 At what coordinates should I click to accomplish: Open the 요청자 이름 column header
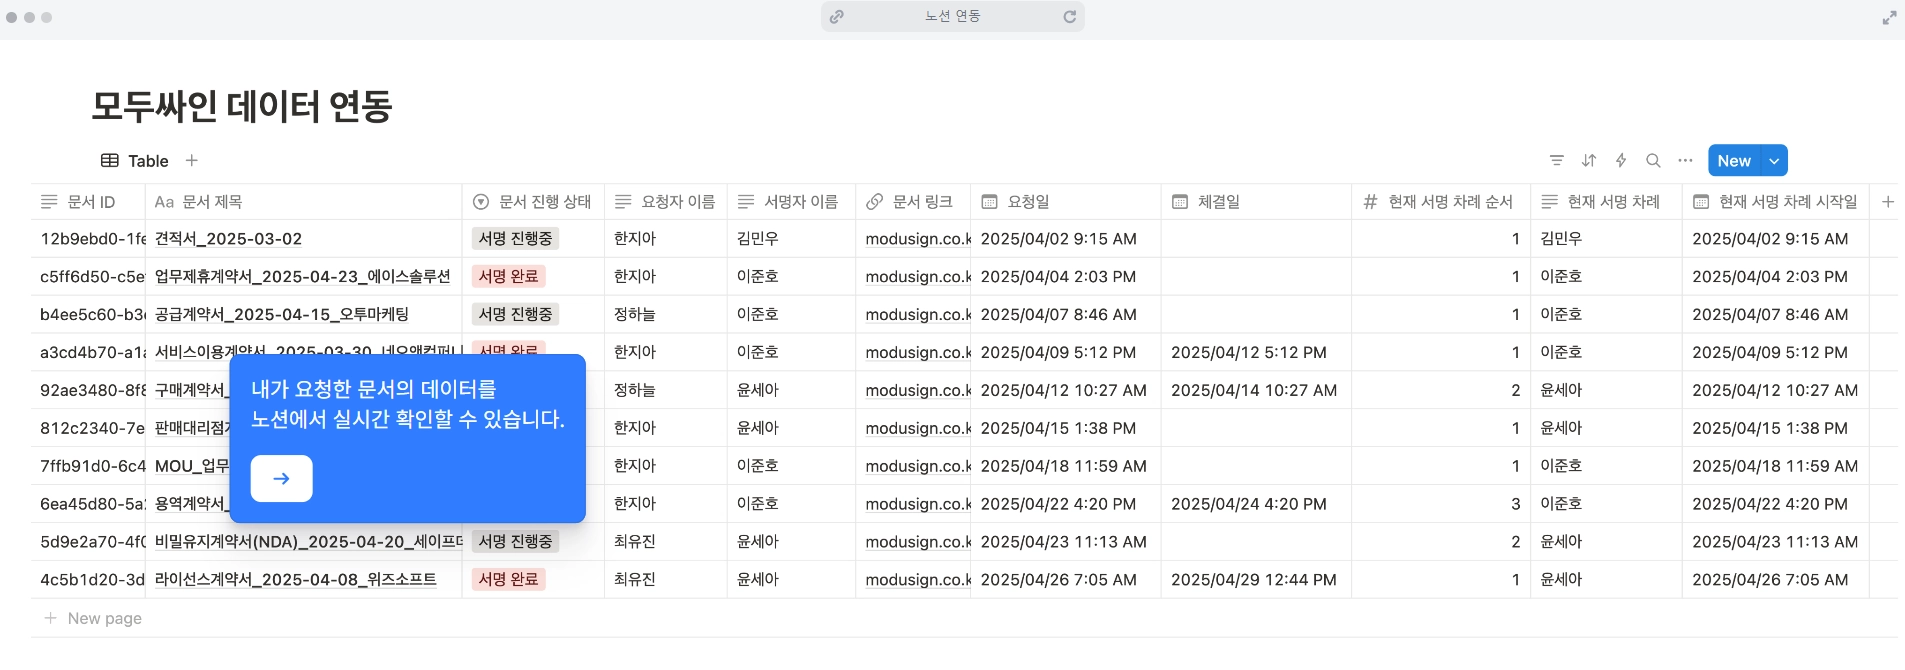click(x=665, y=202)
